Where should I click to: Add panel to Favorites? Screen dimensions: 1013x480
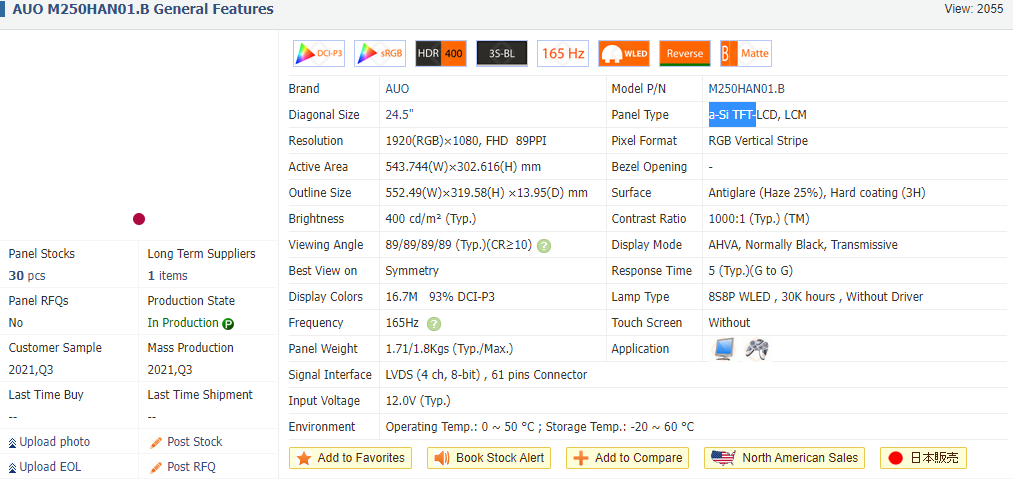click(x=351, y=458)
